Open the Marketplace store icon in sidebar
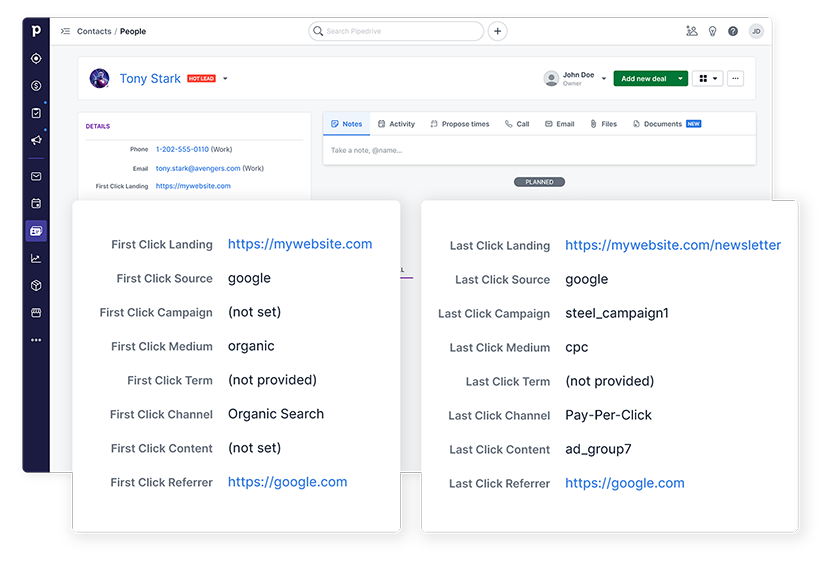824x575 pixels. [x=36, y=313]
